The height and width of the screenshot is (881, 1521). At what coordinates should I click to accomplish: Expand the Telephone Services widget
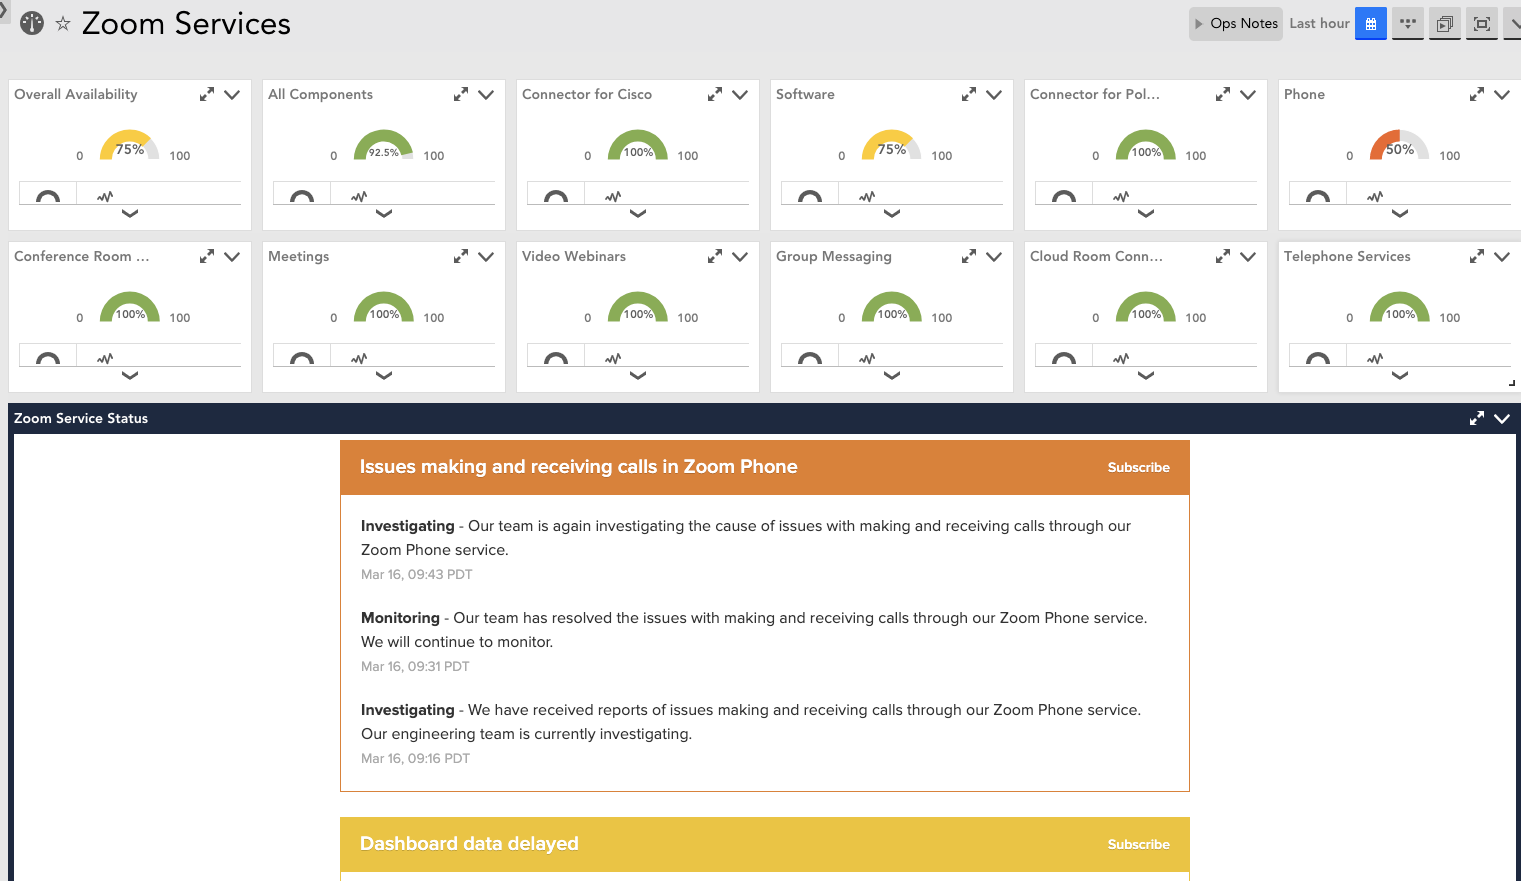pos(1477,256)
